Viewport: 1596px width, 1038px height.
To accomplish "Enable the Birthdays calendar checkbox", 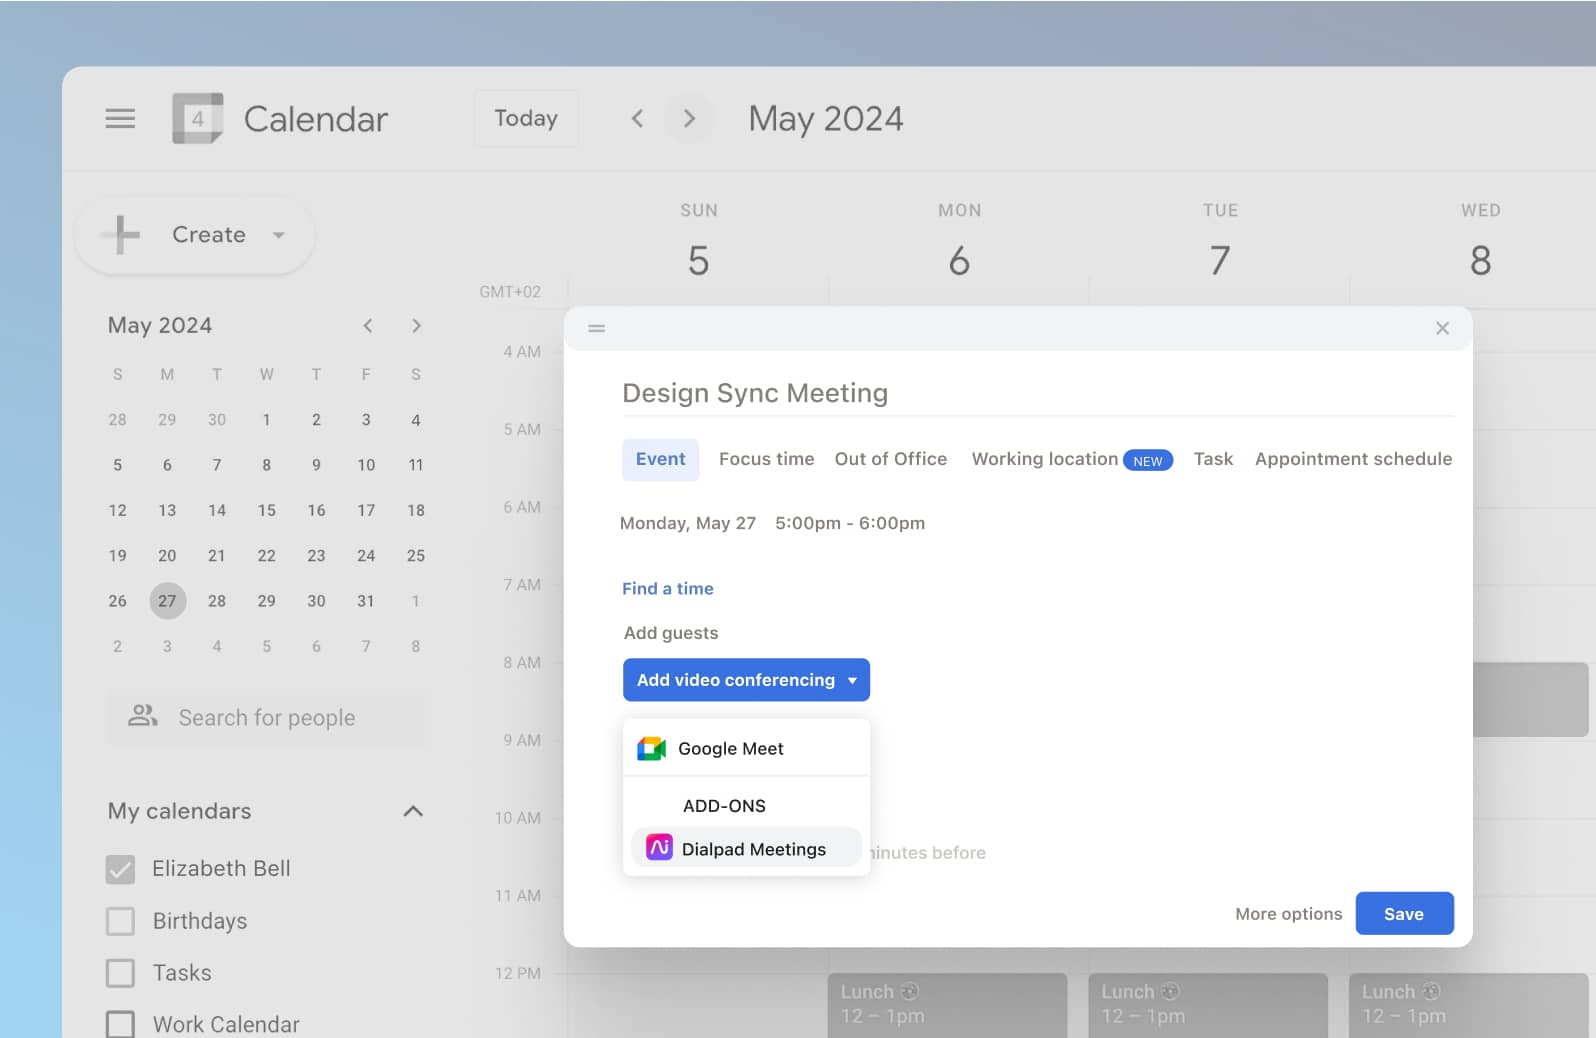I will 120,921.
